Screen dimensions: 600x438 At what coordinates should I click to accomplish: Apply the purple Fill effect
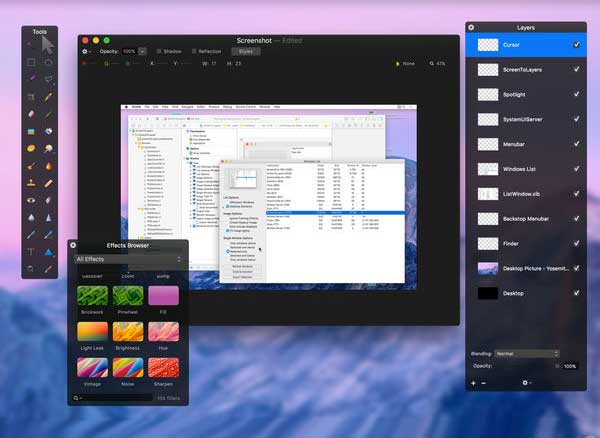(x=163, y=296)
